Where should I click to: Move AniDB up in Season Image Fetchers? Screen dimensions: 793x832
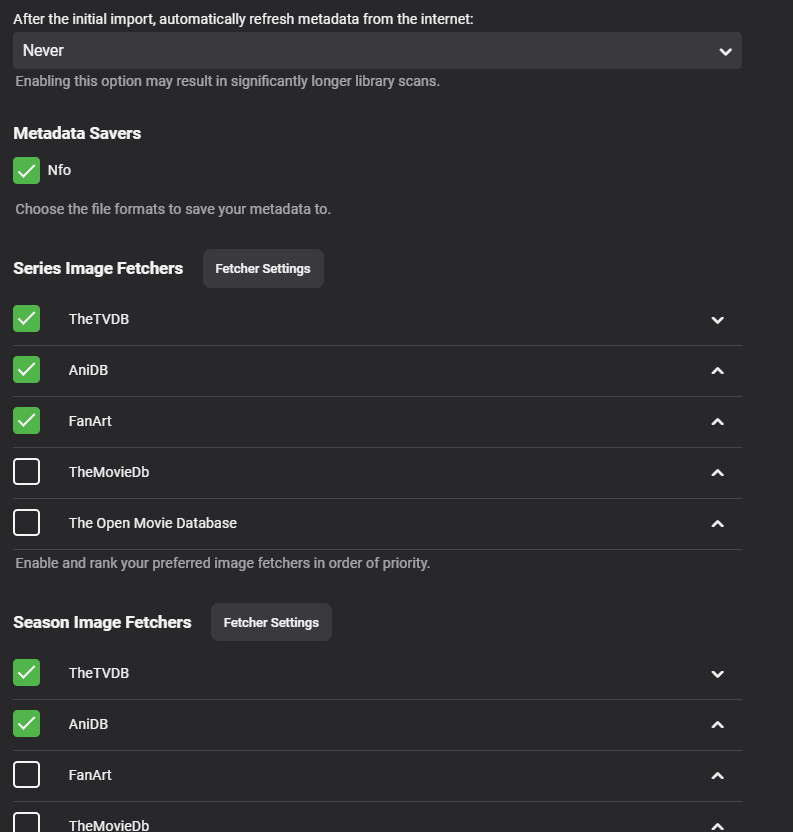[717, 725]
